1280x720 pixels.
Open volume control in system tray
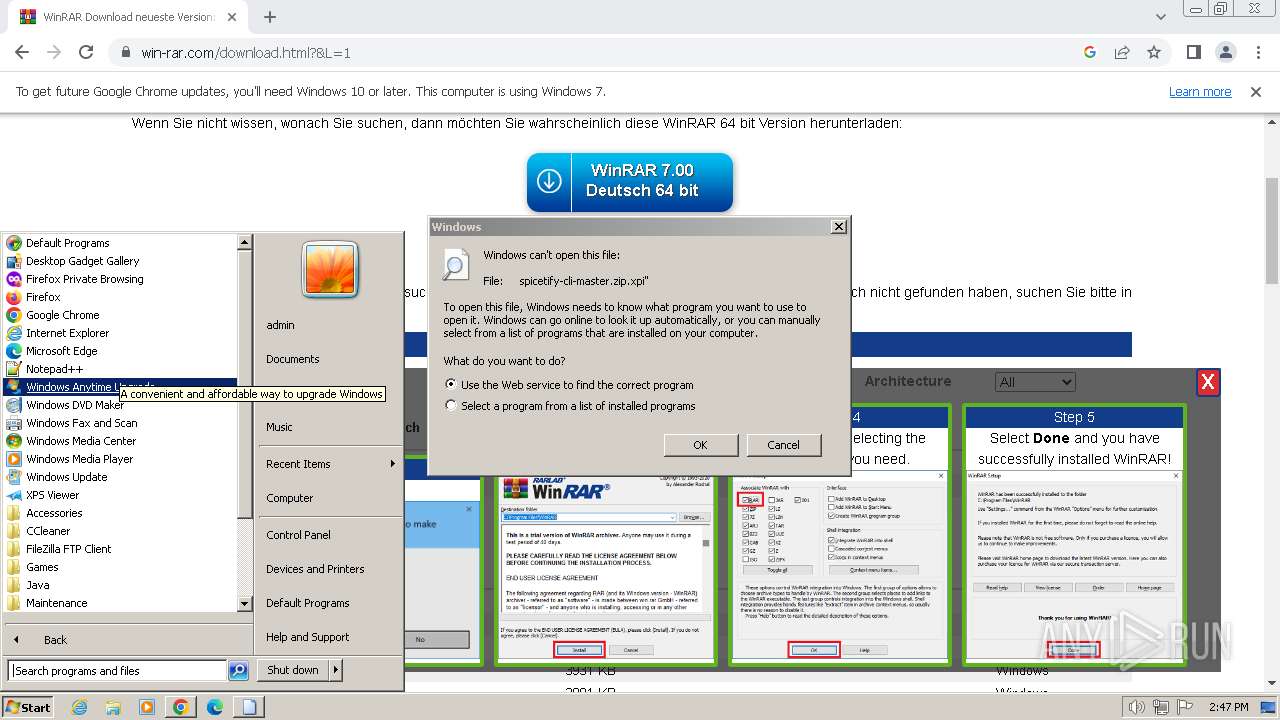(x=1137, y=708)
